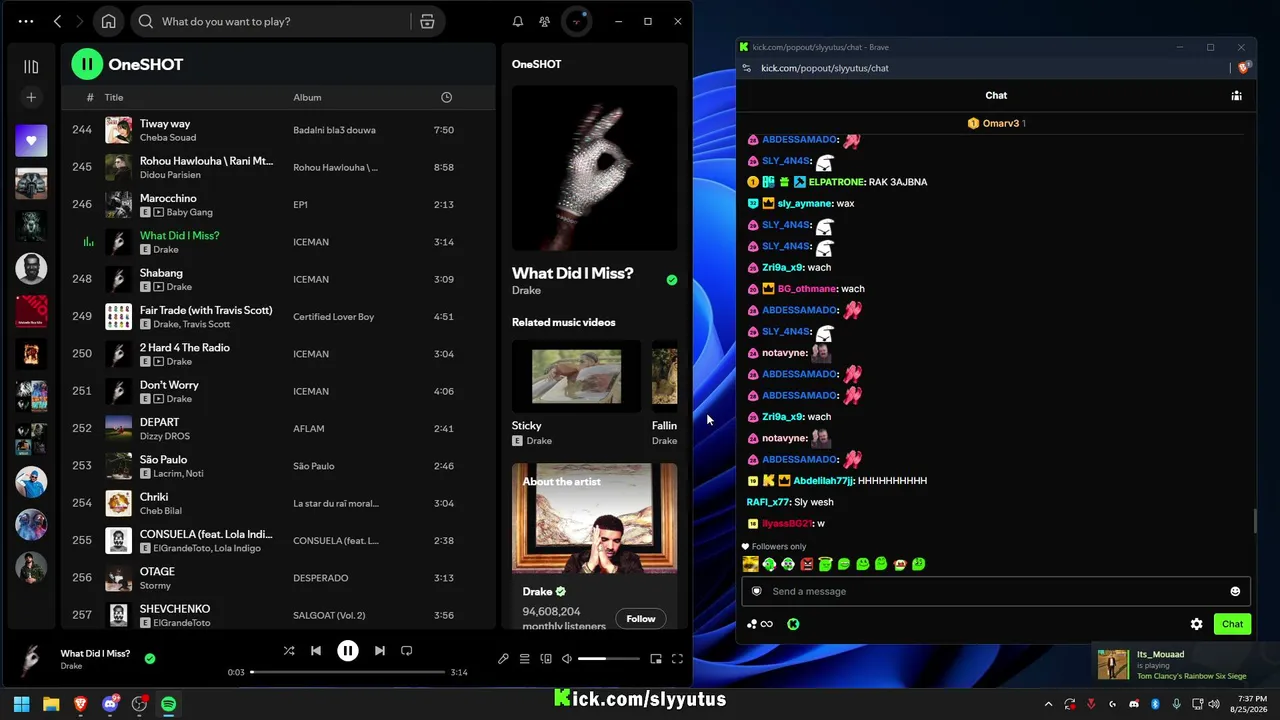Screen dimensions: 1280x720
Task: Connect to a device icon
Action: [x=546, y=659]
